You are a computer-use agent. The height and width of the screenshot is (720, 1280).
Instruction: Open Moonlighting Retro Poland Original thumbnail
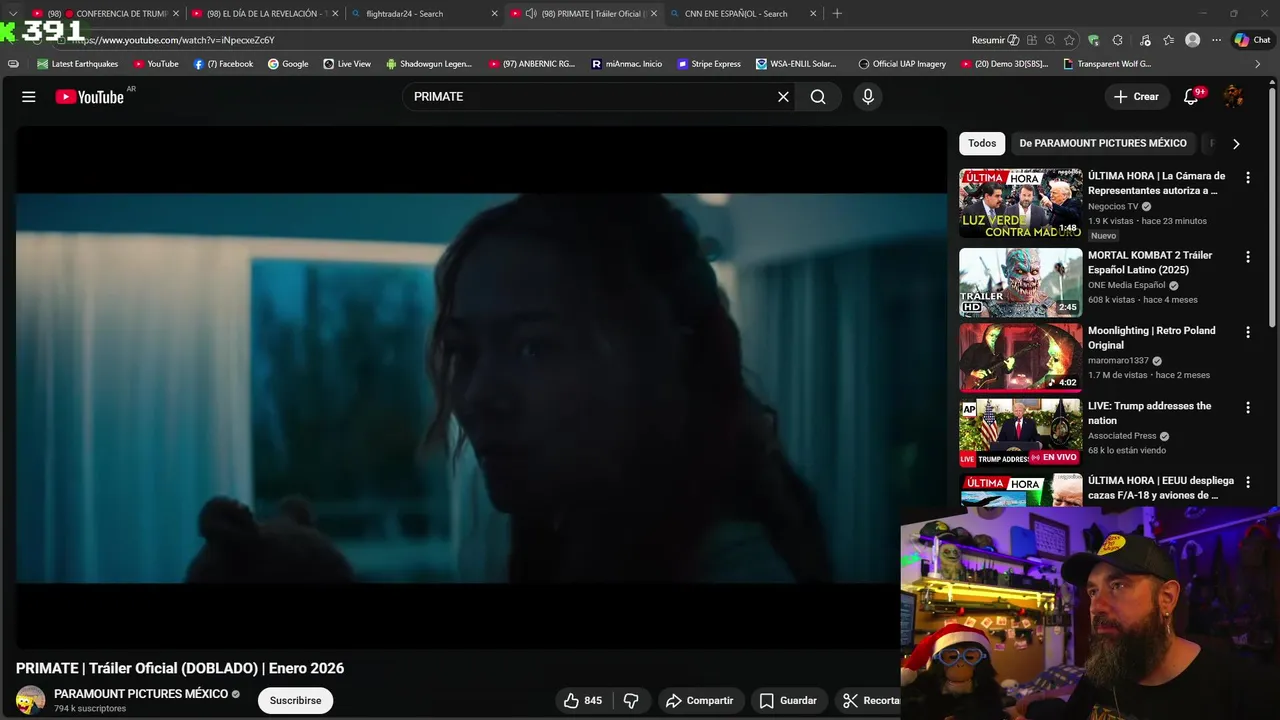[x=1021, y=357]
